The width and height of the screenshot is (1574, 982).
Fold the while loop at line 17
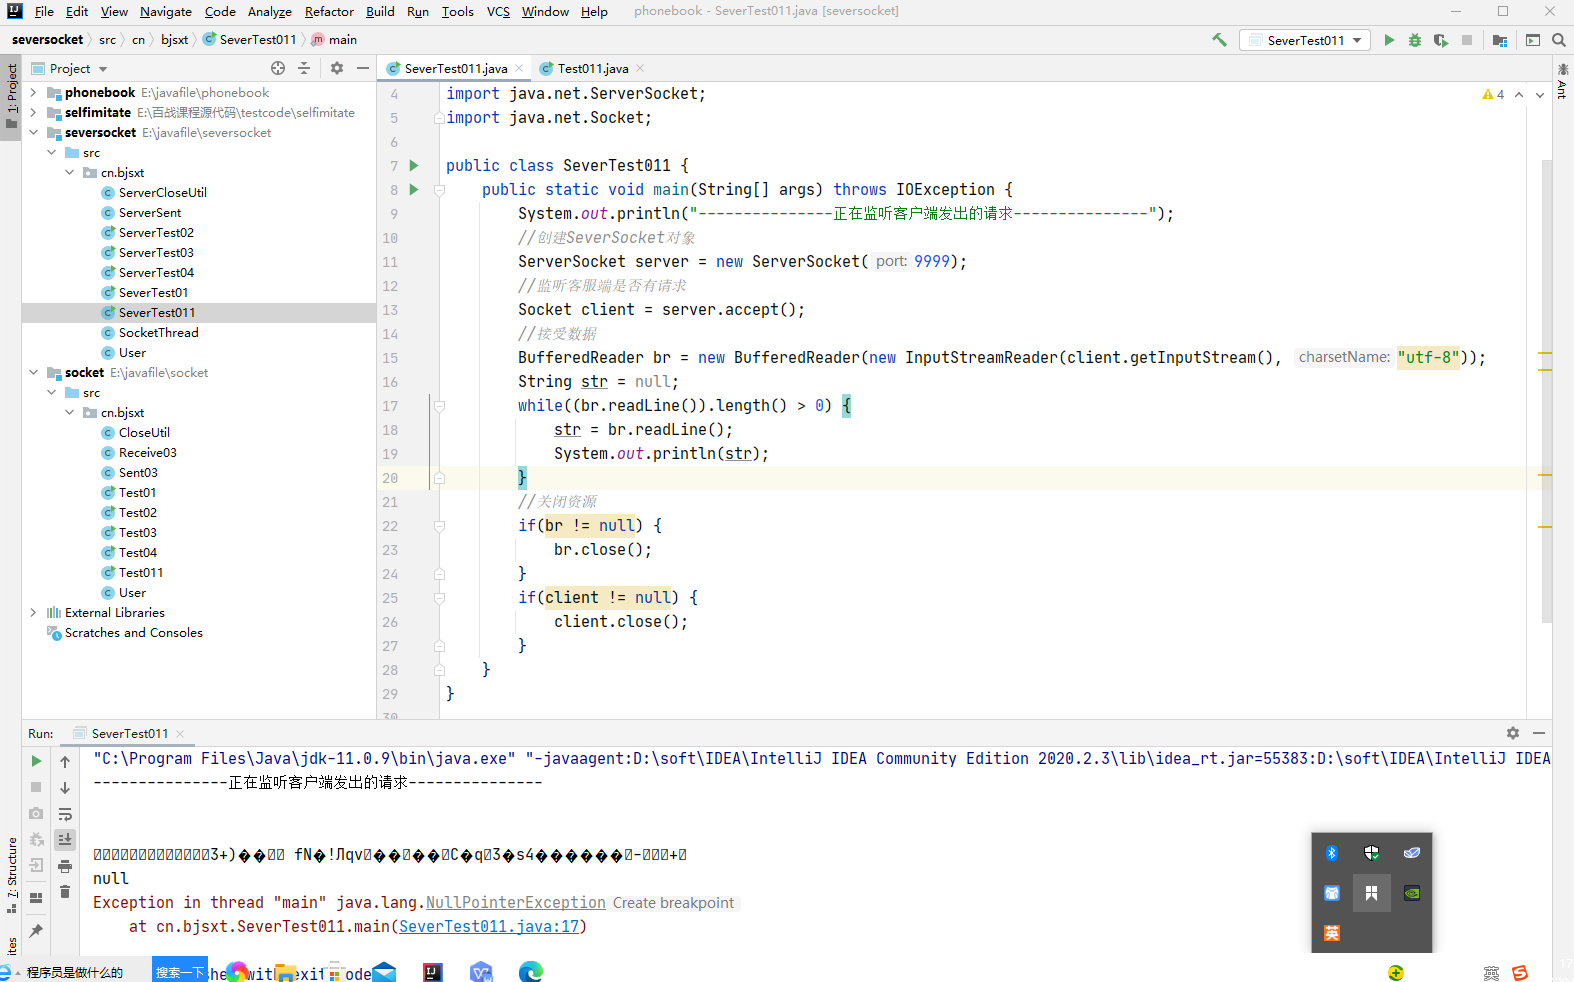(439, 406)
